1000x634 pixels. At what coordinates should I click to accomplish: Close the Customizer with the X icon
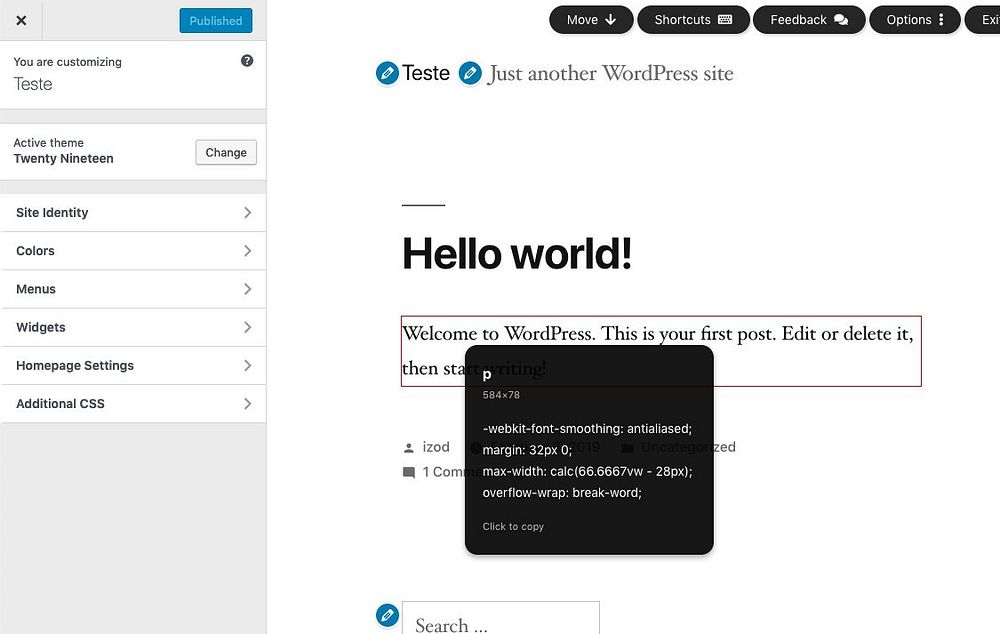coord(21,20)
